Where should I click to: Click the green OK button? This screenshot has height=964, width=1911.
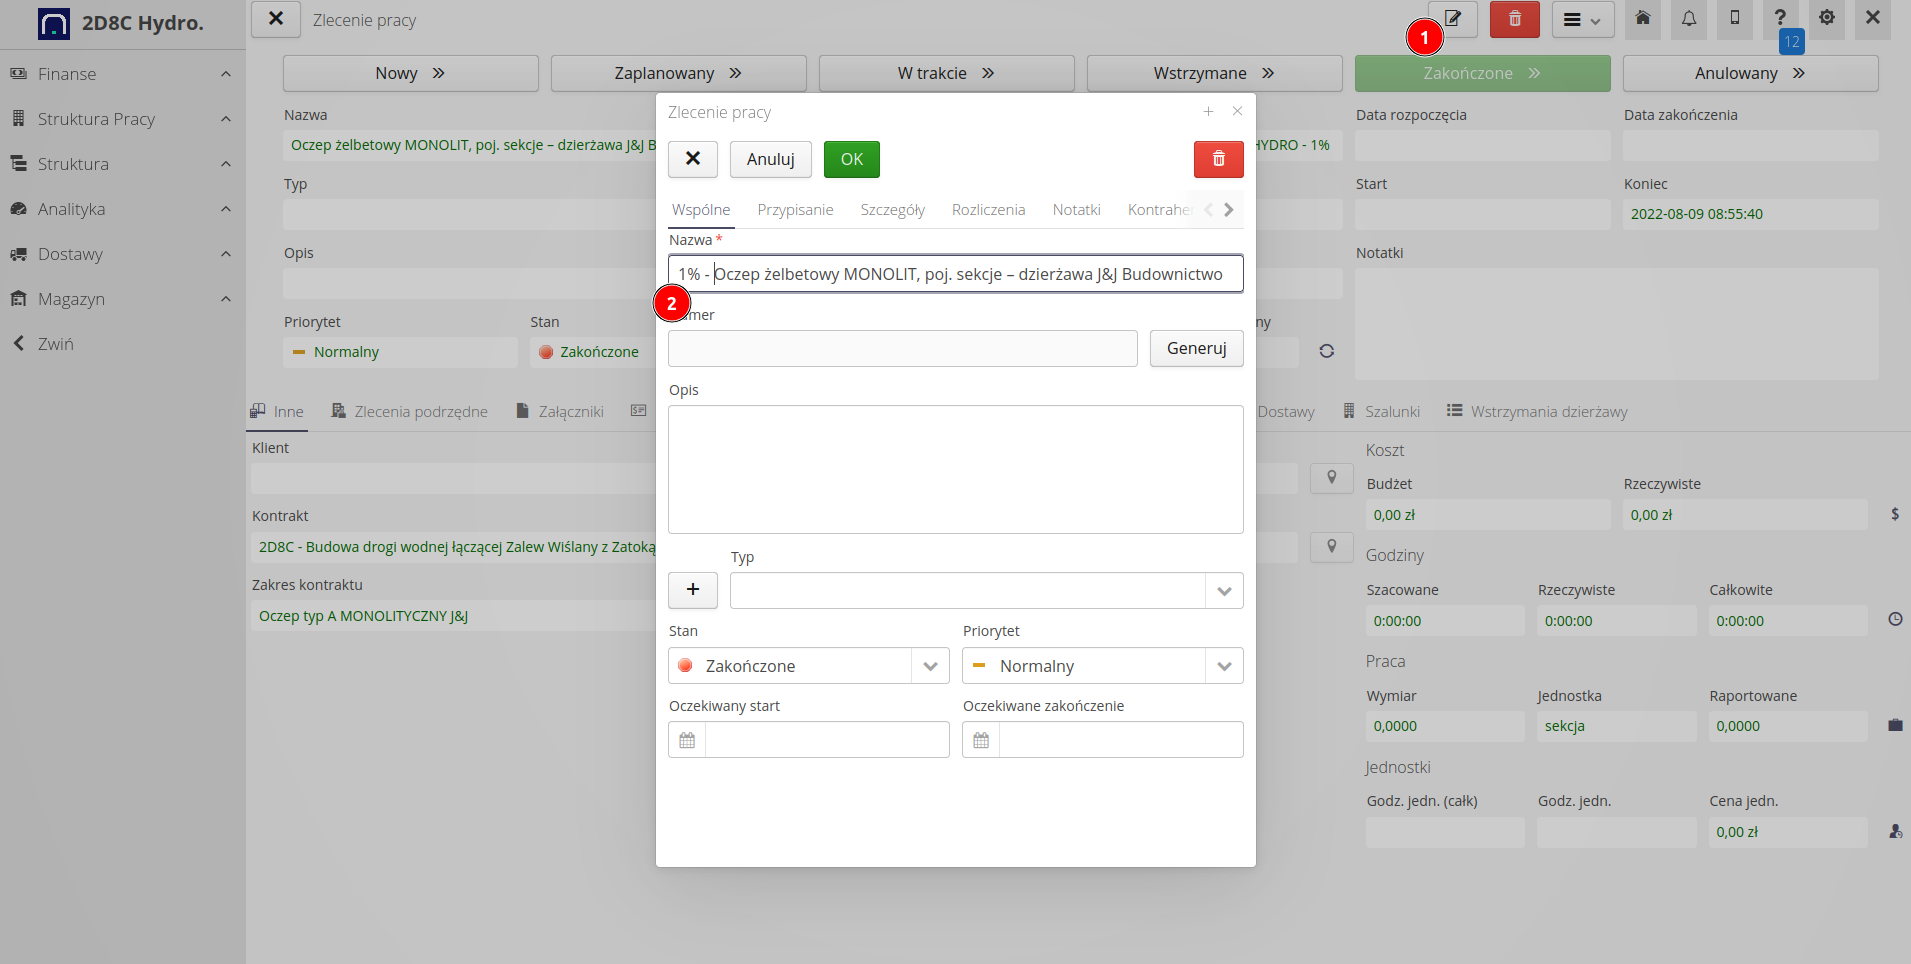[851, 159]
